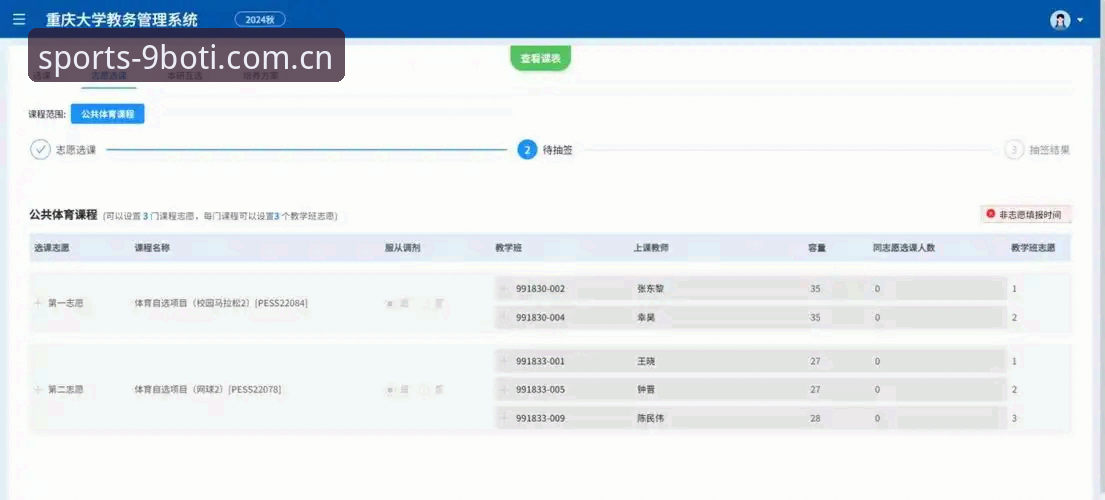Click the teacher name in row 991833-005
Image resolution: width=1105 pixels, height=500 pixels.
(x=646, y=389)
